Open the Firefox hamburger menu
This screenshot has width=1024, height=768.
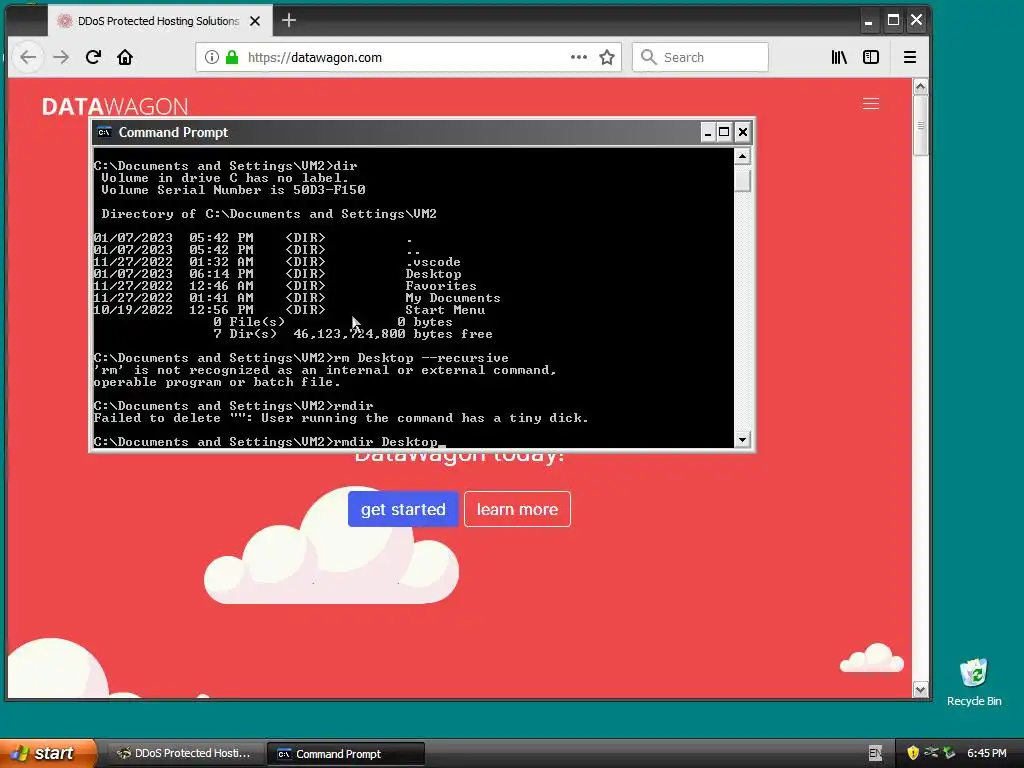coord(910,57)
